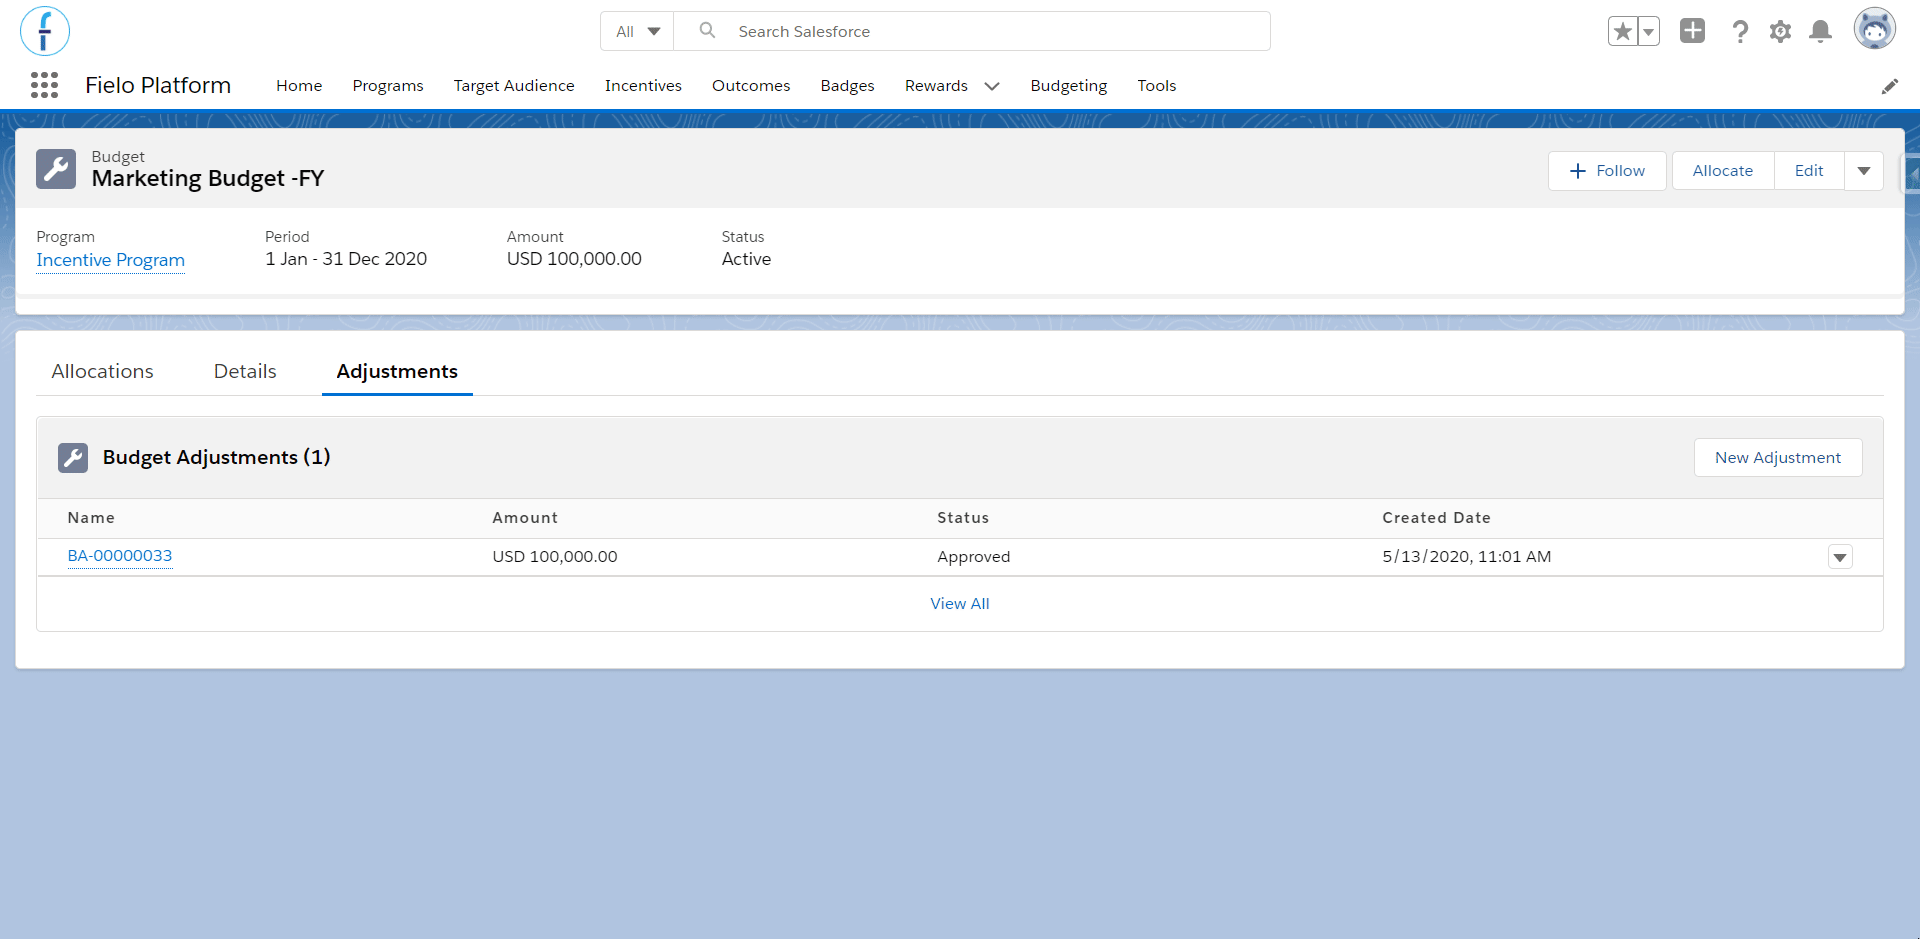Image resolution: width=1920 pixels, height=939 pixels.
Task: Open the All search scope dropdown
Action: coord(638,31)
